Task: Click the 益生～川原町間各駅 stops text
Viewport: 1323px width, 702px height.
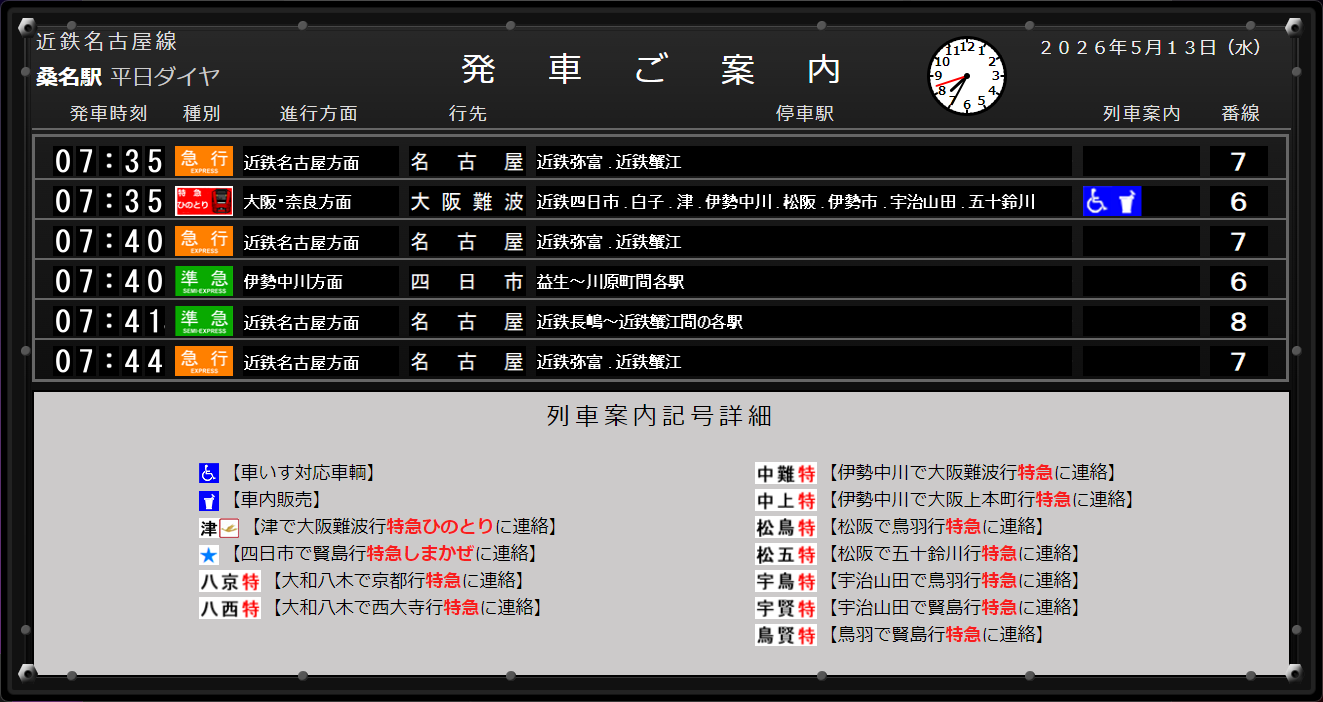Action: point(610,282)
